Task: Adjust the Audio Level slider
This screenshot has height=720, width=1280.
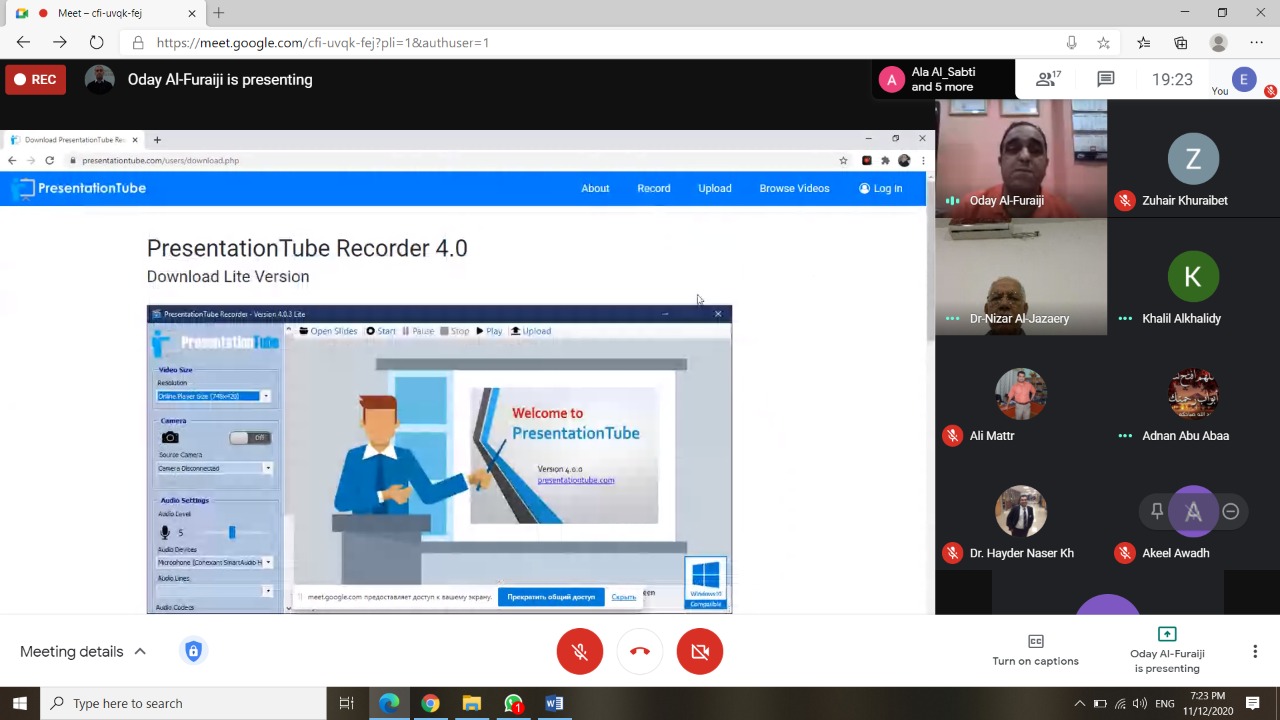Action: point(231,532)
